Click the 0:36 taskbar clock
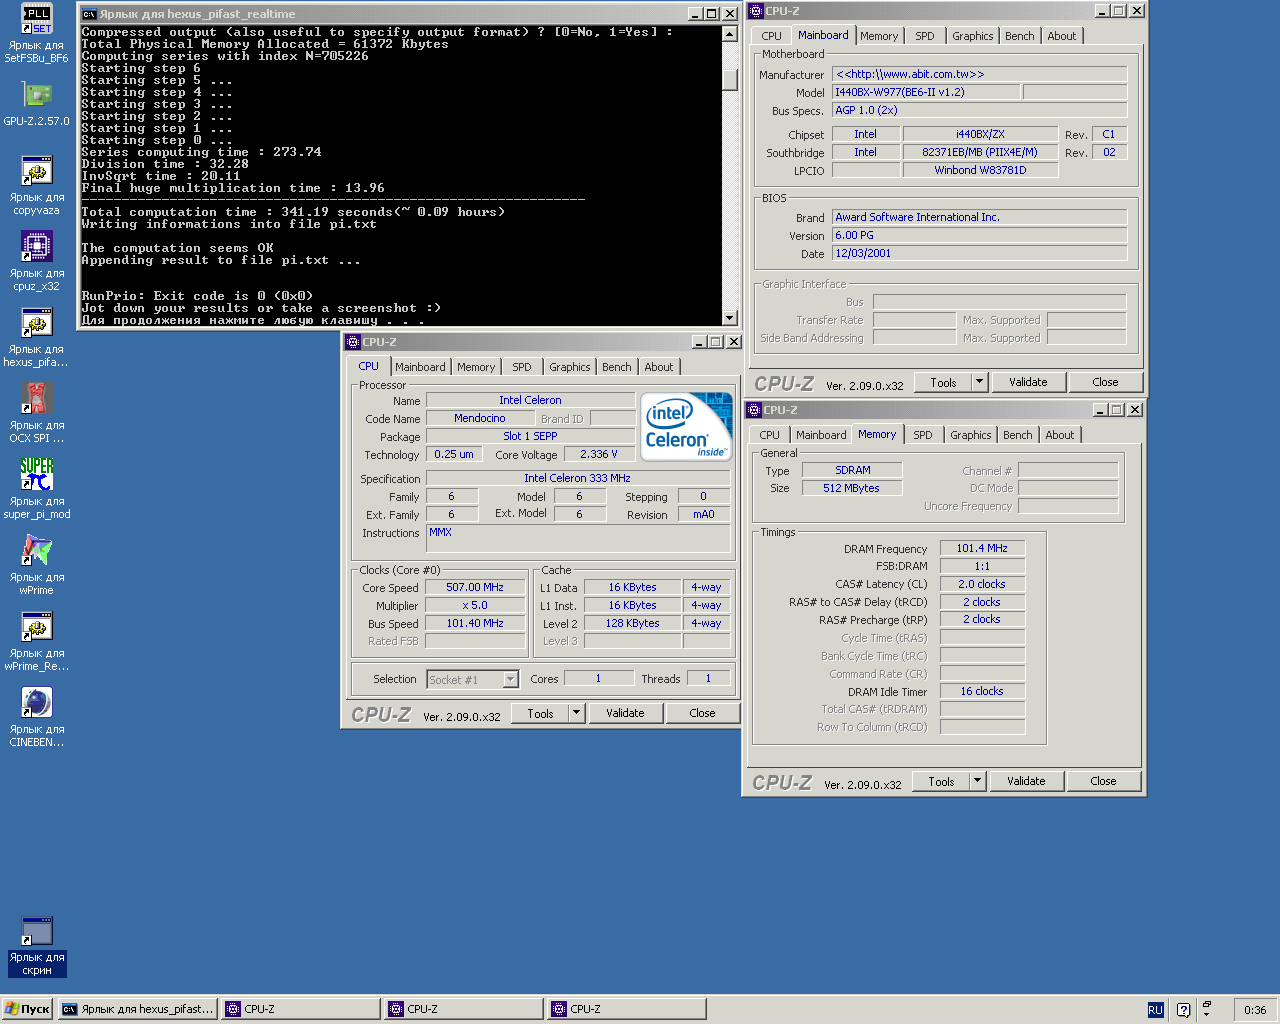The width and height of the screenshot is (1280, 1024). click(x=1255, y=1010)
